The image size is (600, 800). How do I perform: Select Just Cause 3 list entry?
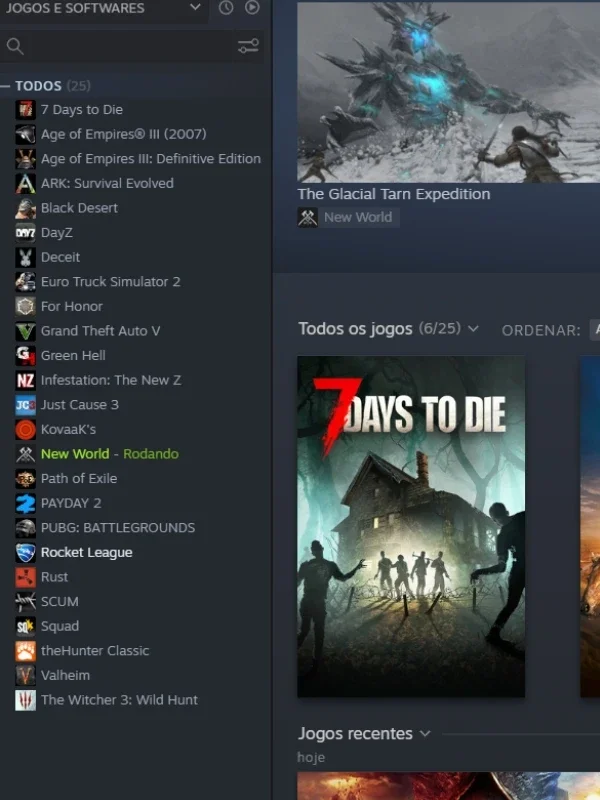80,405
